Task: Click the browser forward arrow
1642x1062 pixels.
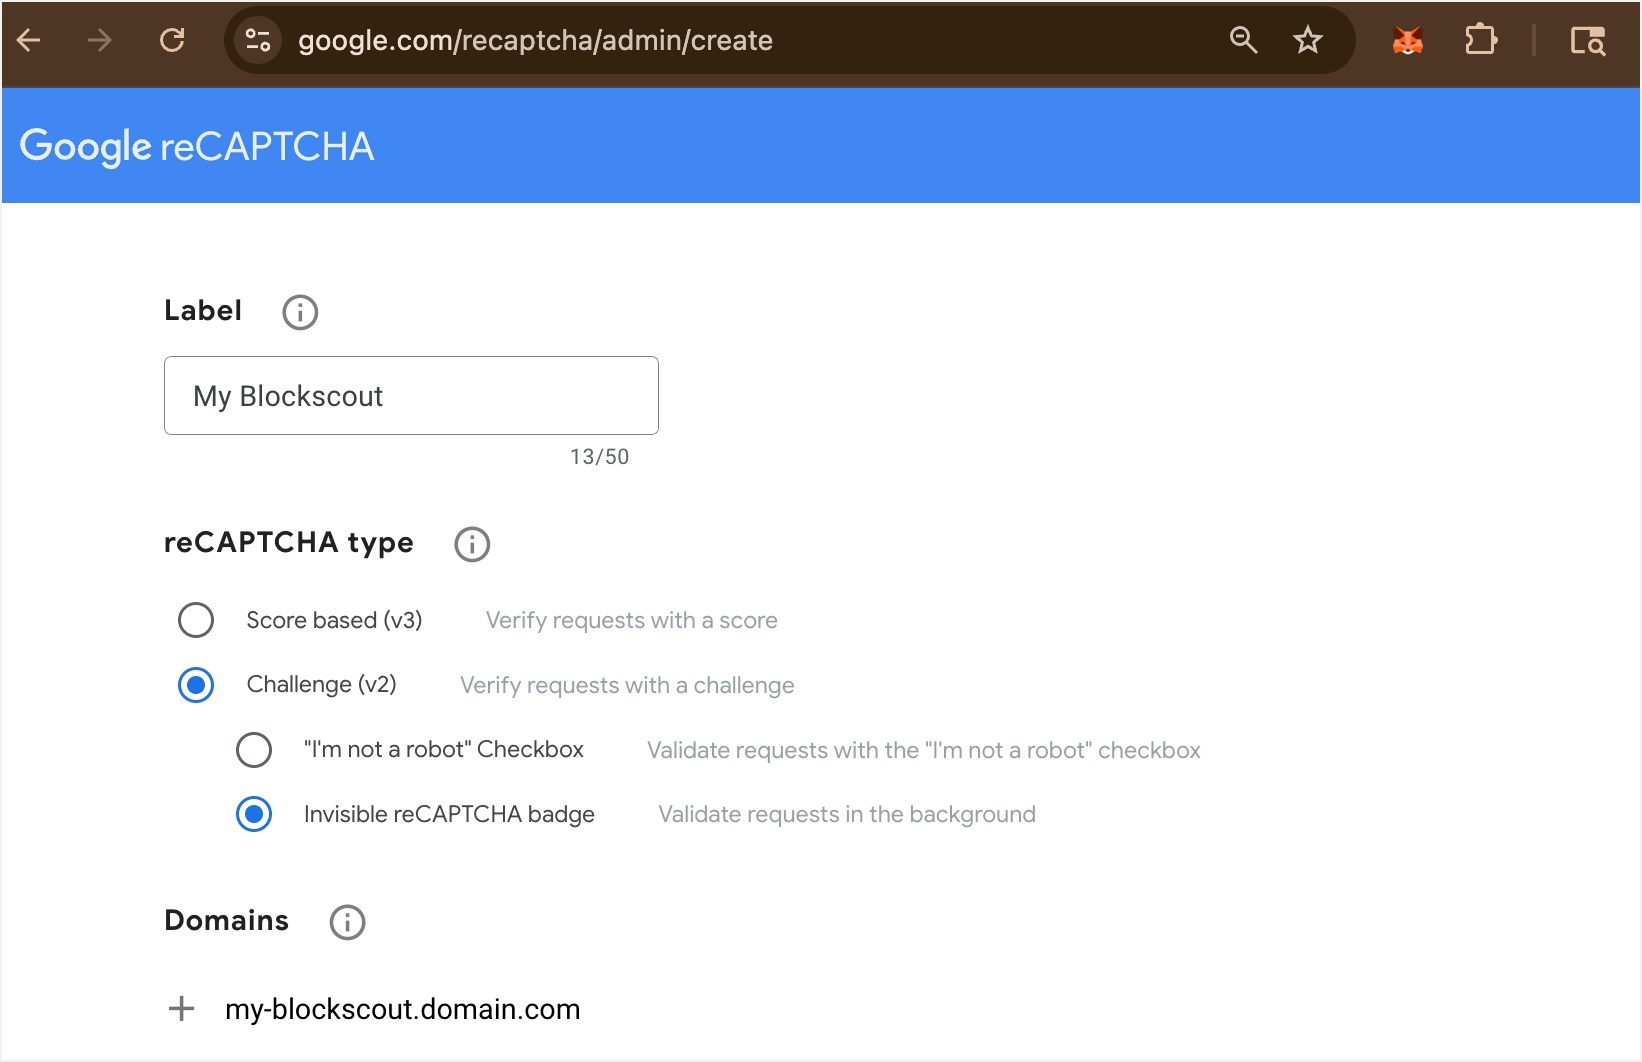Action: [x=99, y=40]
